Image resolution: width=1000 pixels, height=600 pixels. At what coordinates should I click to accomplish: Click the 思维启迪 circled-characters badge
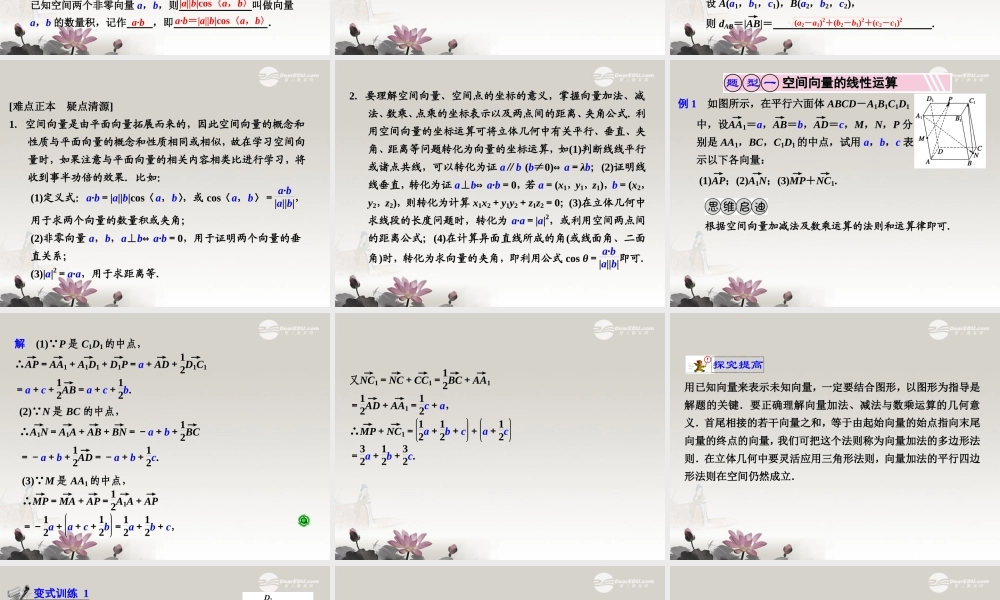click(x=736, y=206)
